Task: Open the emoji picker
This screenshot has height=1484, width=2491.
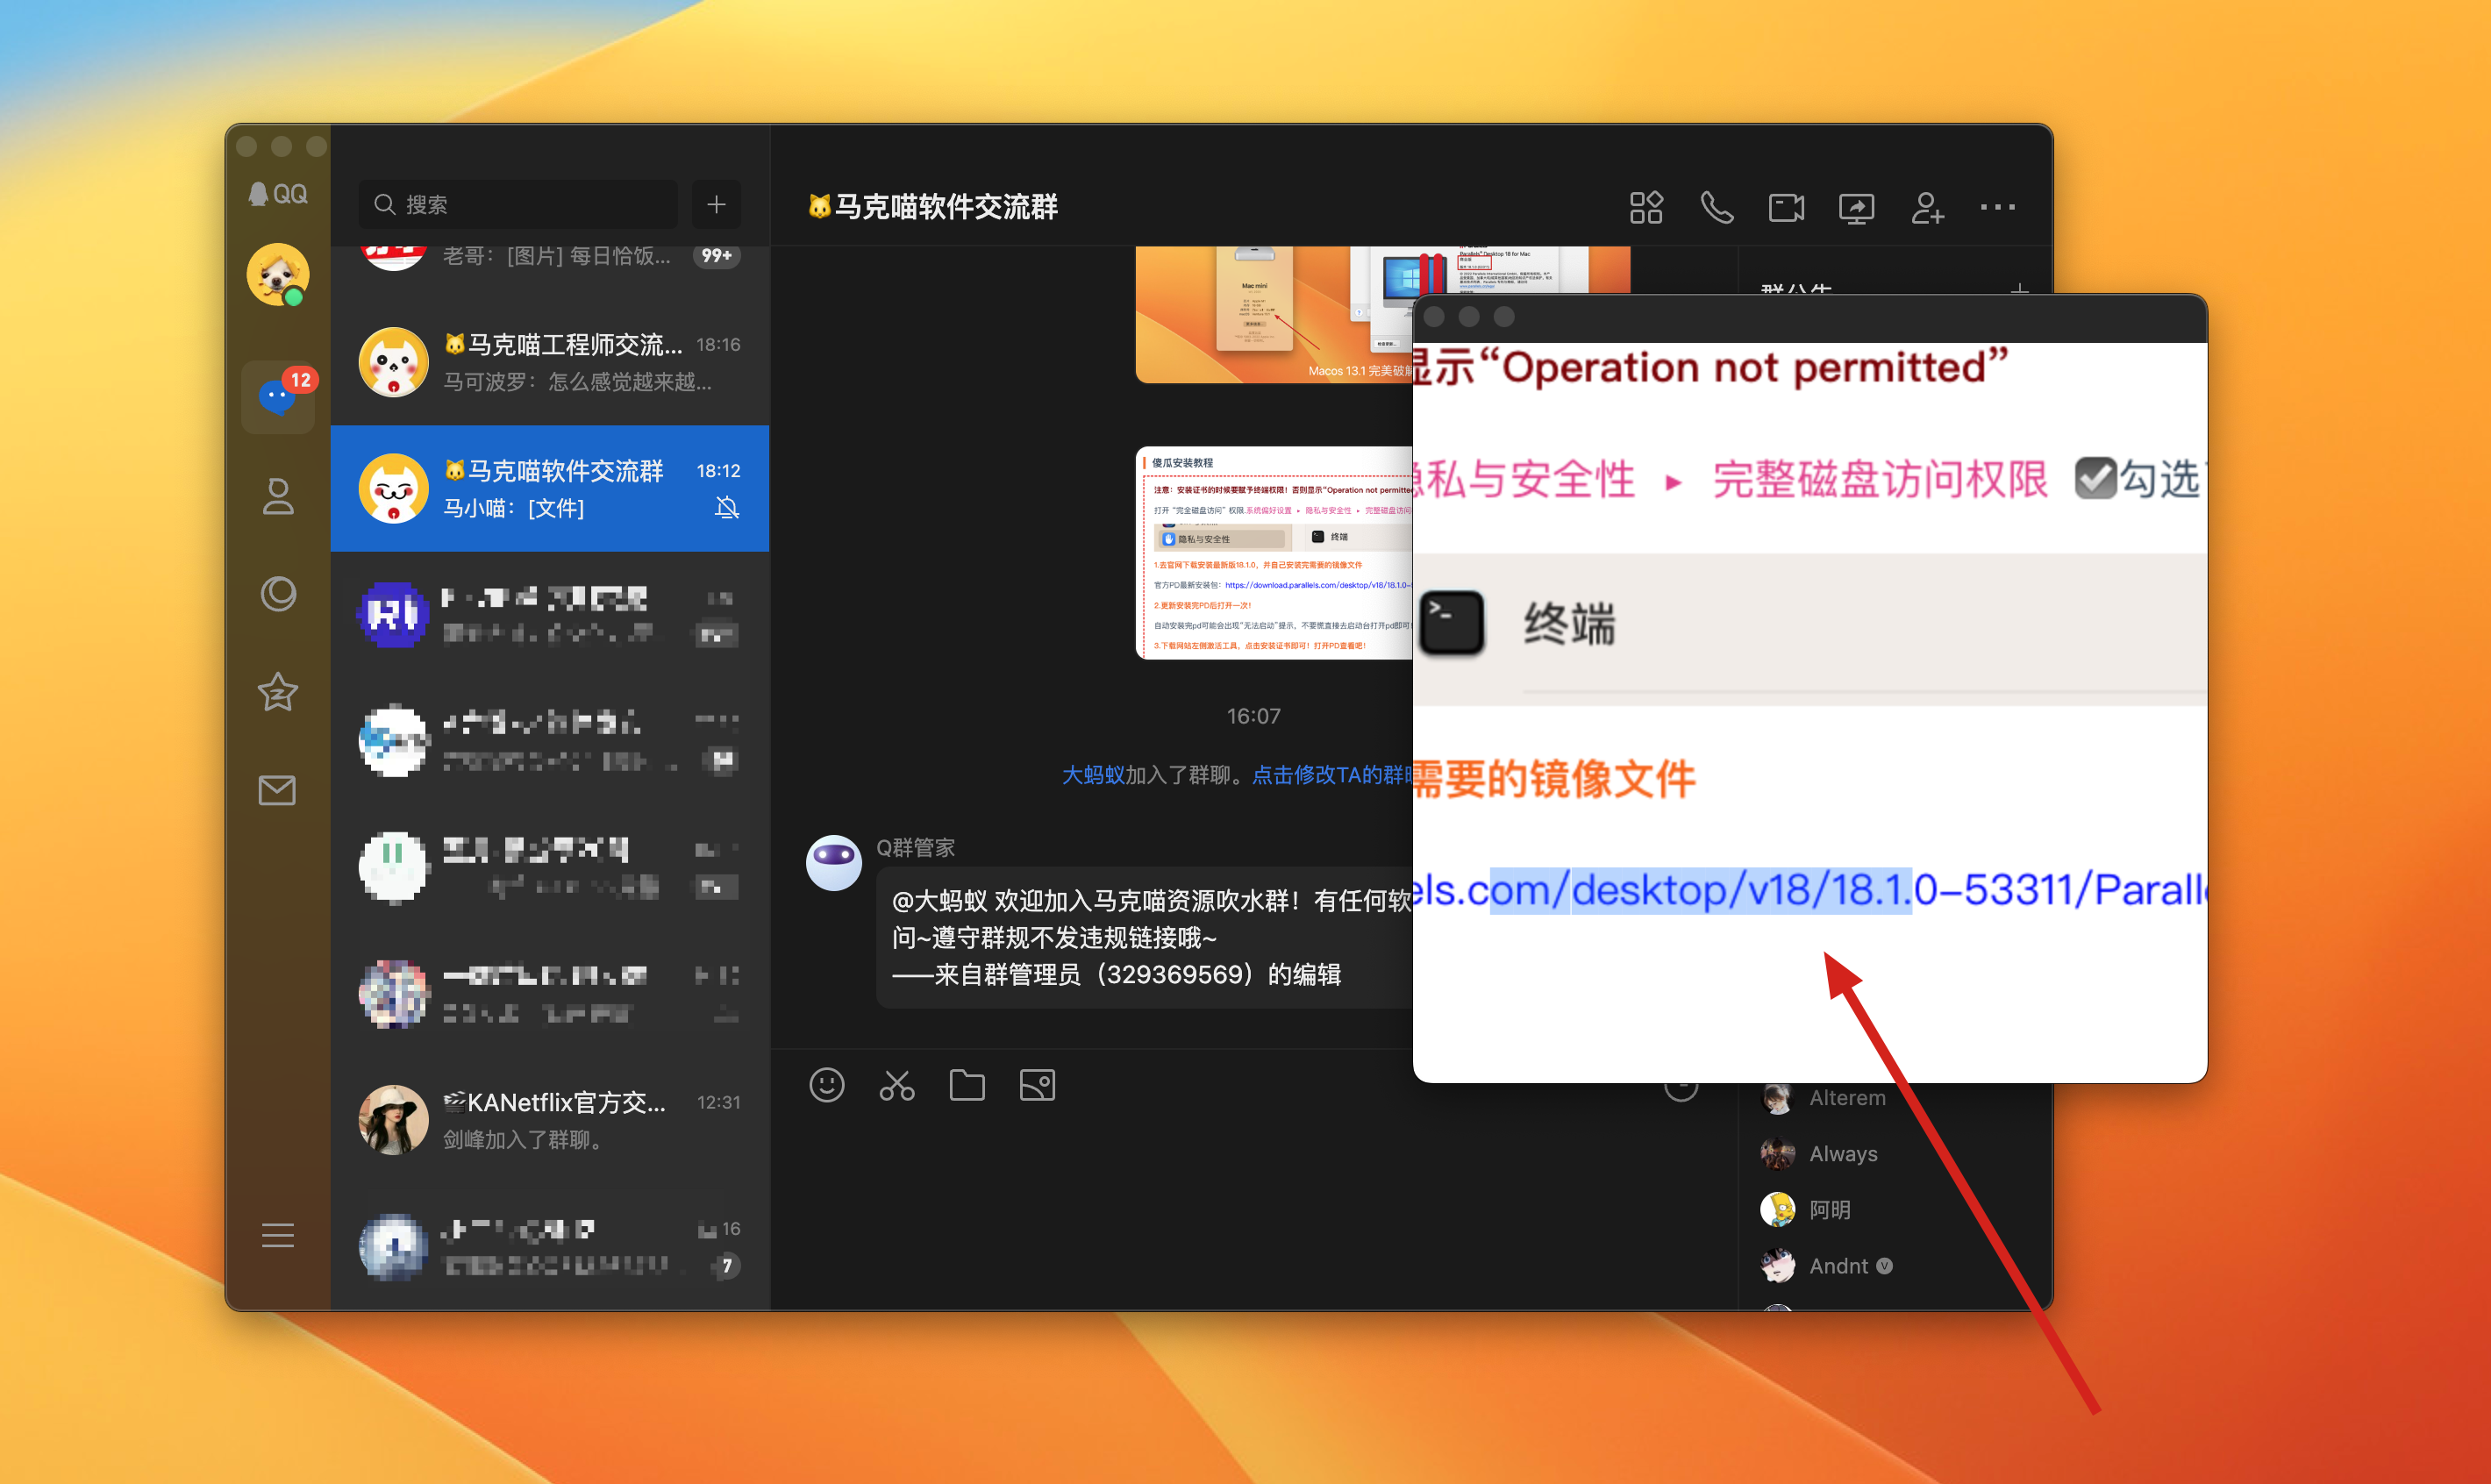Action: 826,1085
